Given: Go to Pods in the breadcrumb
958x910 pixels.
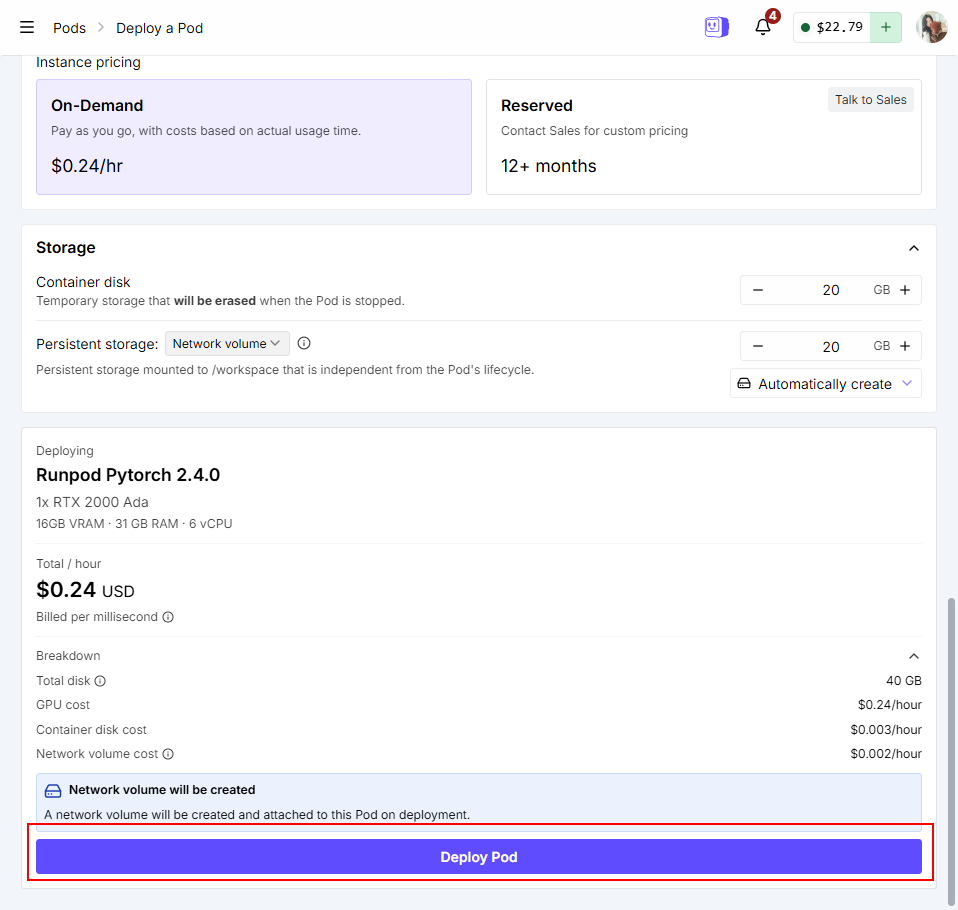Looking at the screenshot, I should point(69,28).
